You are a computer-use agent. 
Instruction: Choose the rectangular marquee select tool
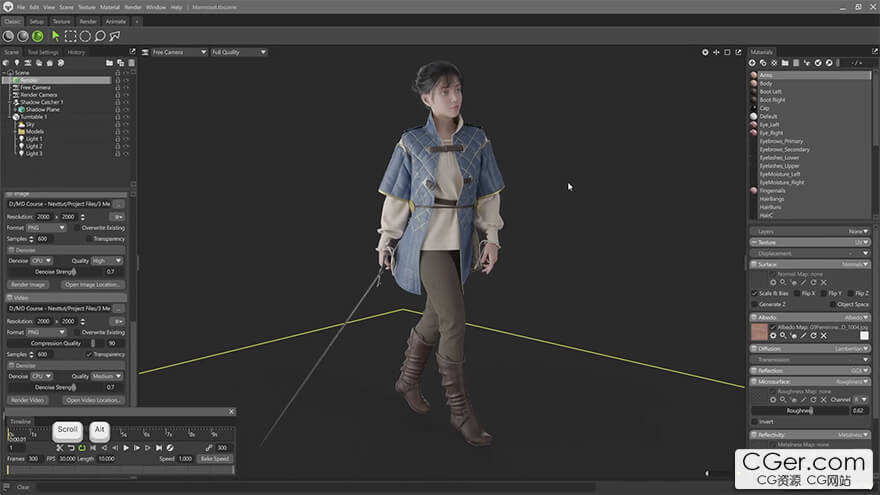click(x=70, y=36)
